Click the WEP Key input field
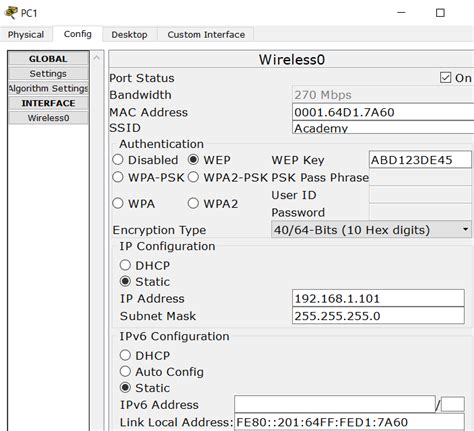Screen dimensions: 474x431 [420, 160]
